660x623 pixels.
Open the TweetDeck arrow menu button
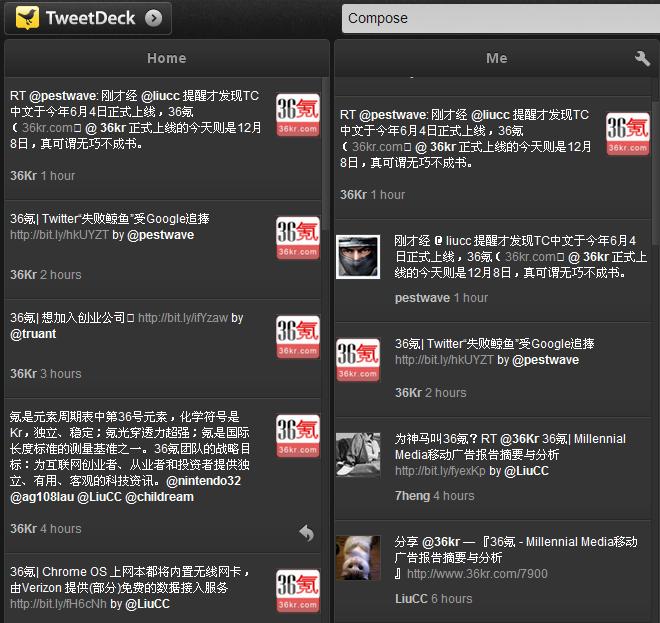[x=154, y=18]
